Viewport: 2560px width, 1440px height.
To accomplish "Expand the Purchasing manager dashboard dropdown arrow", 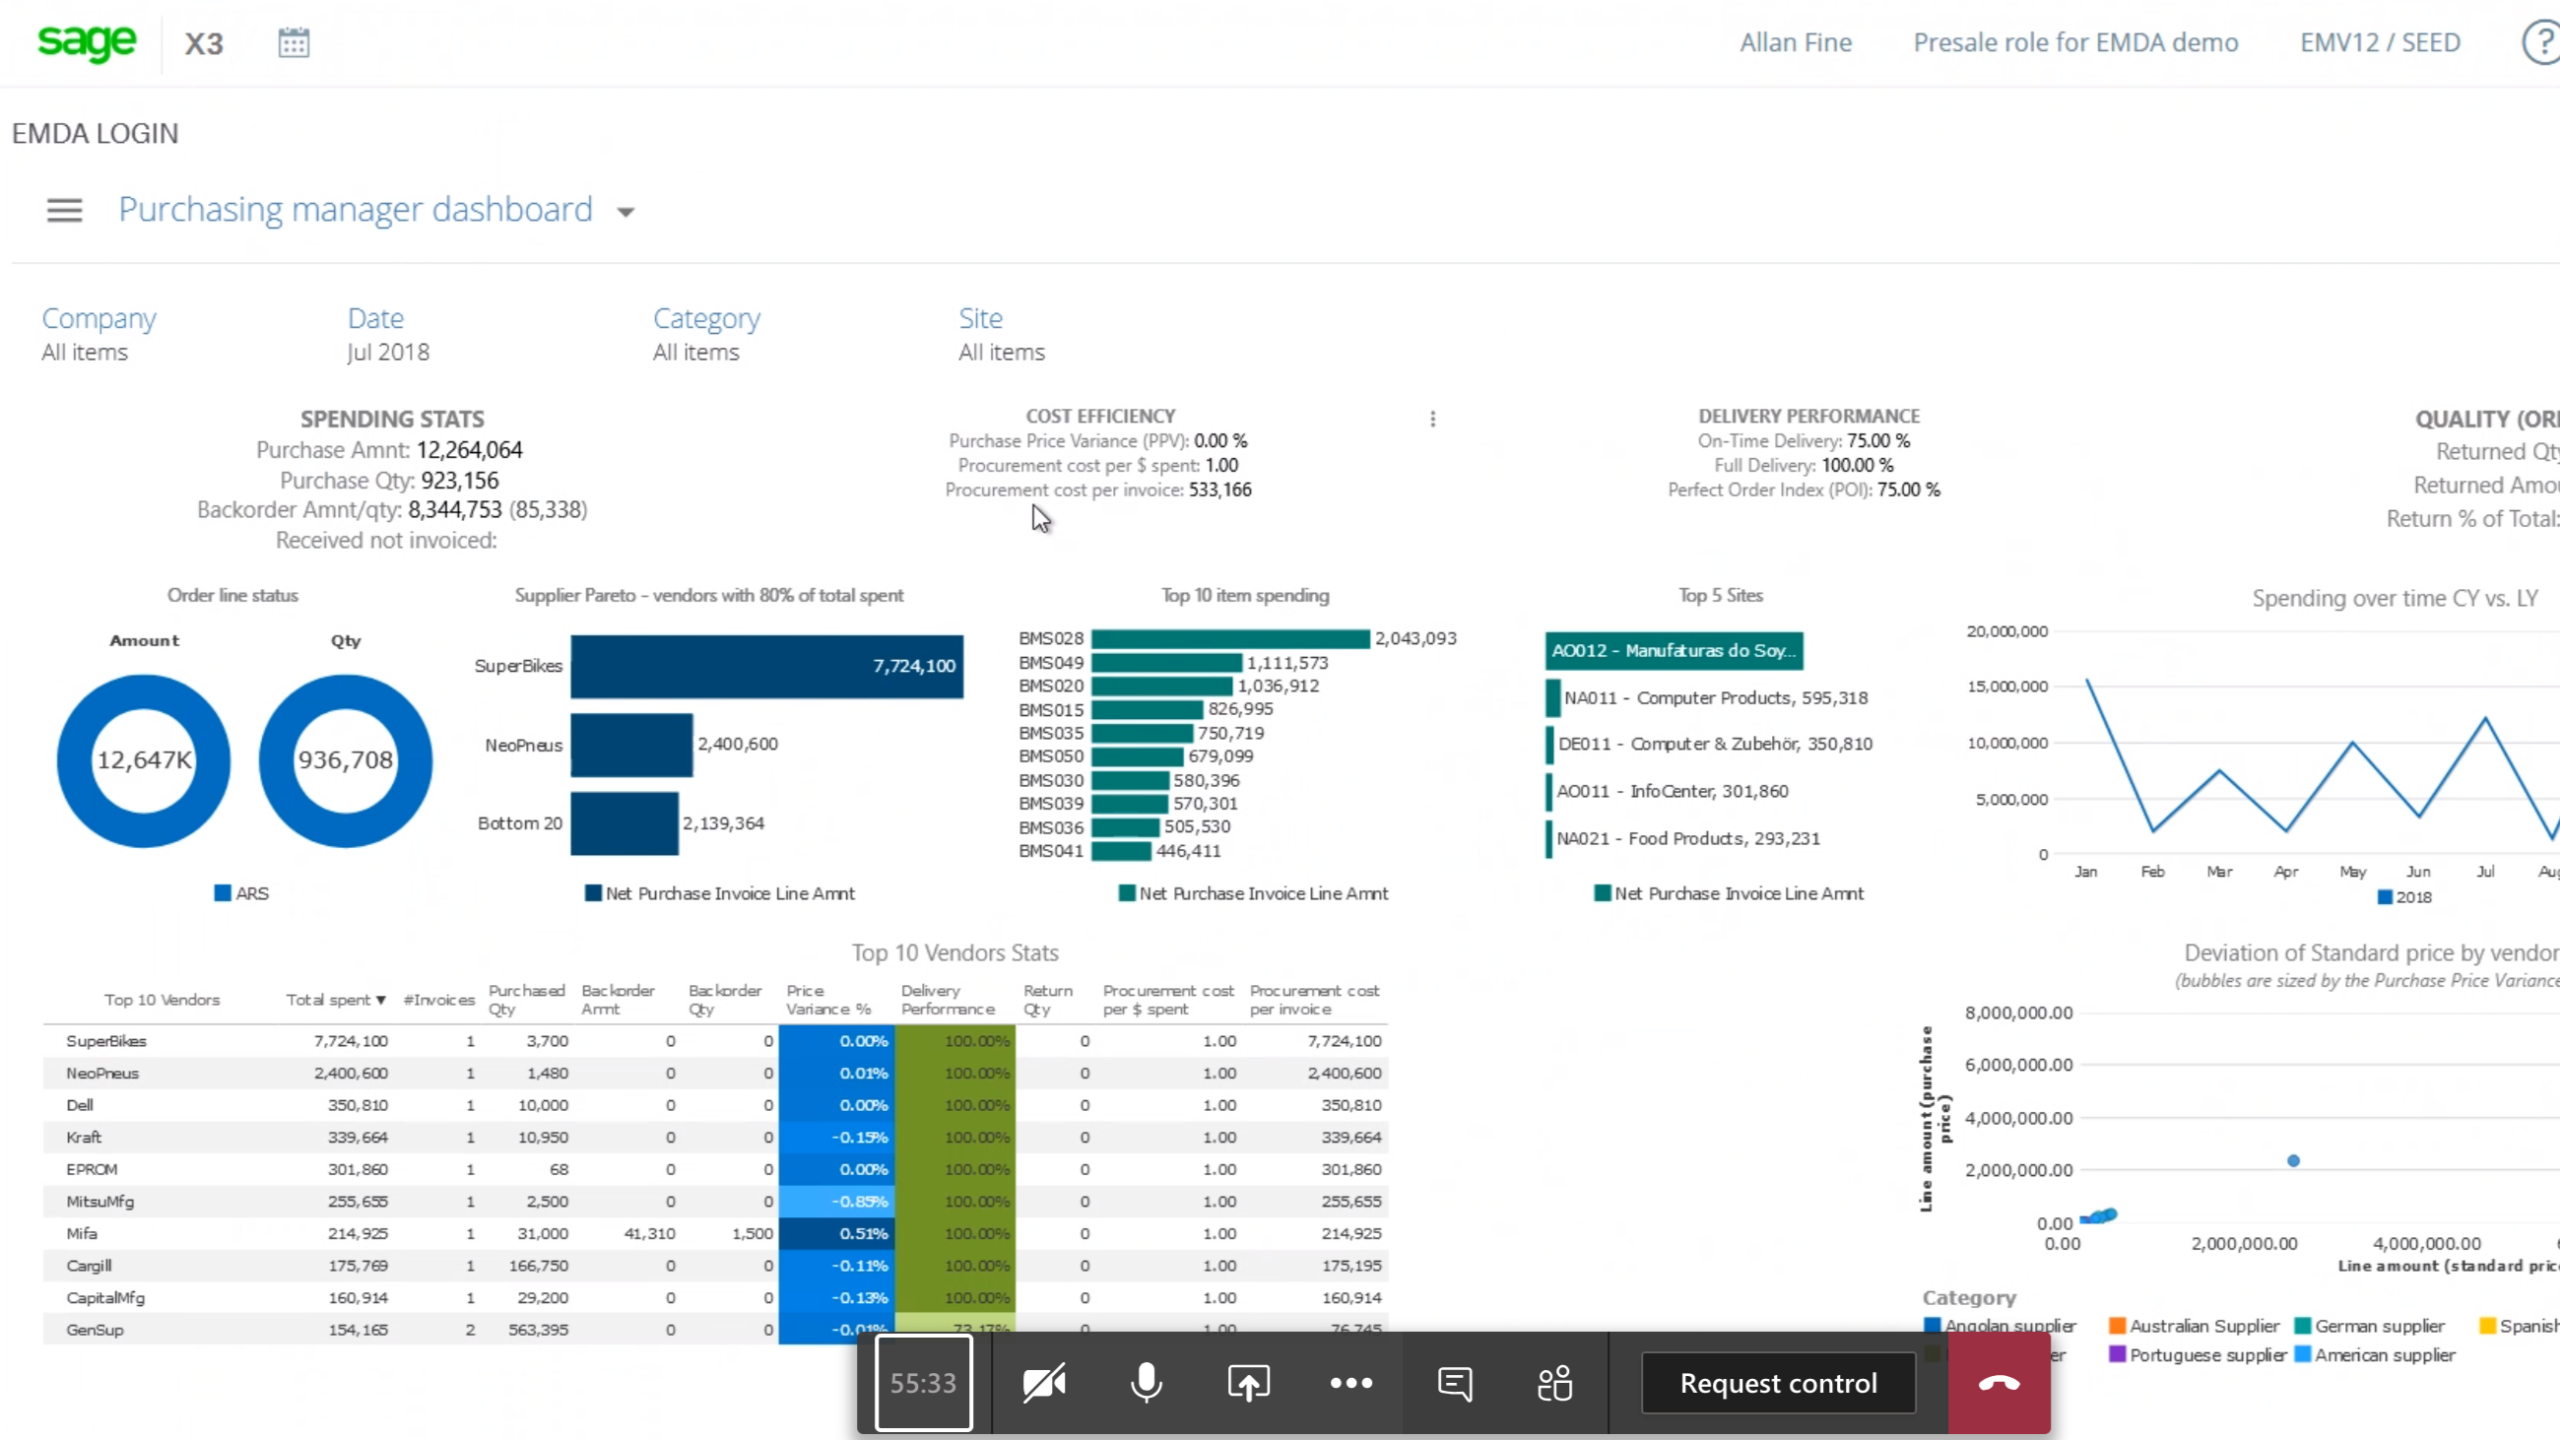I will pos(626,212).
